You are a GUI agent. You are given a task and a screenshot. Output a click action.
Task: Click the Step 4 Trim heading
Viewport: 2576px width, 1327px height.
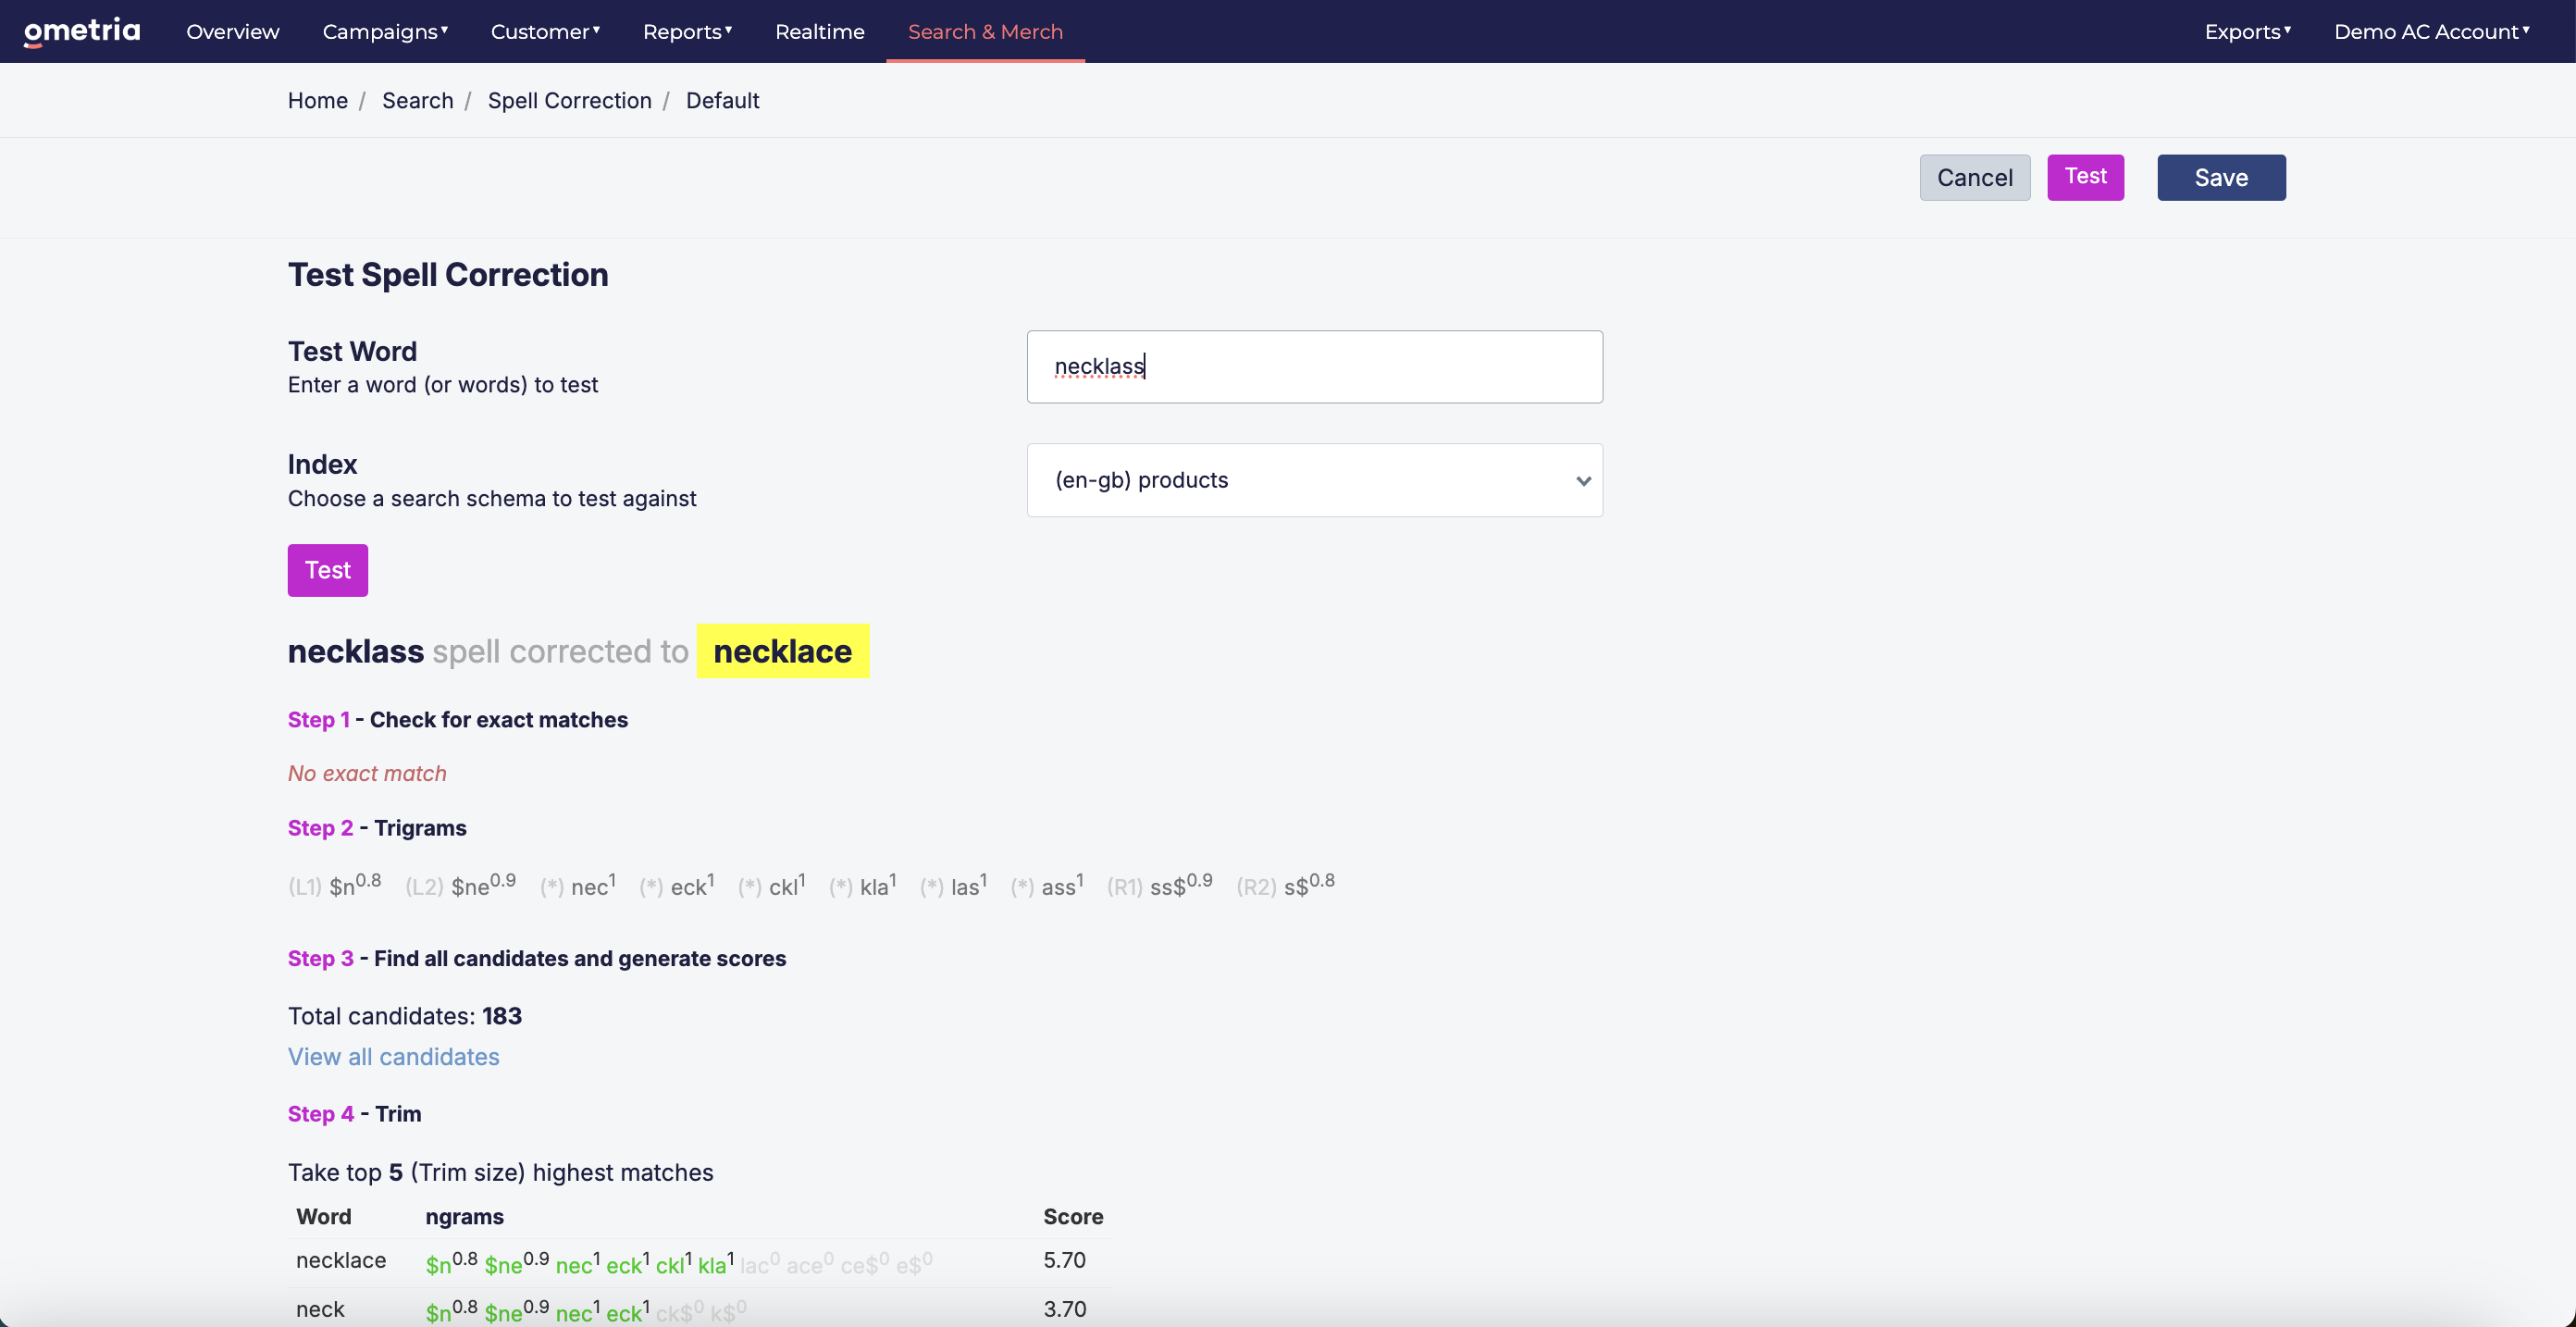tap(354, 1113)
